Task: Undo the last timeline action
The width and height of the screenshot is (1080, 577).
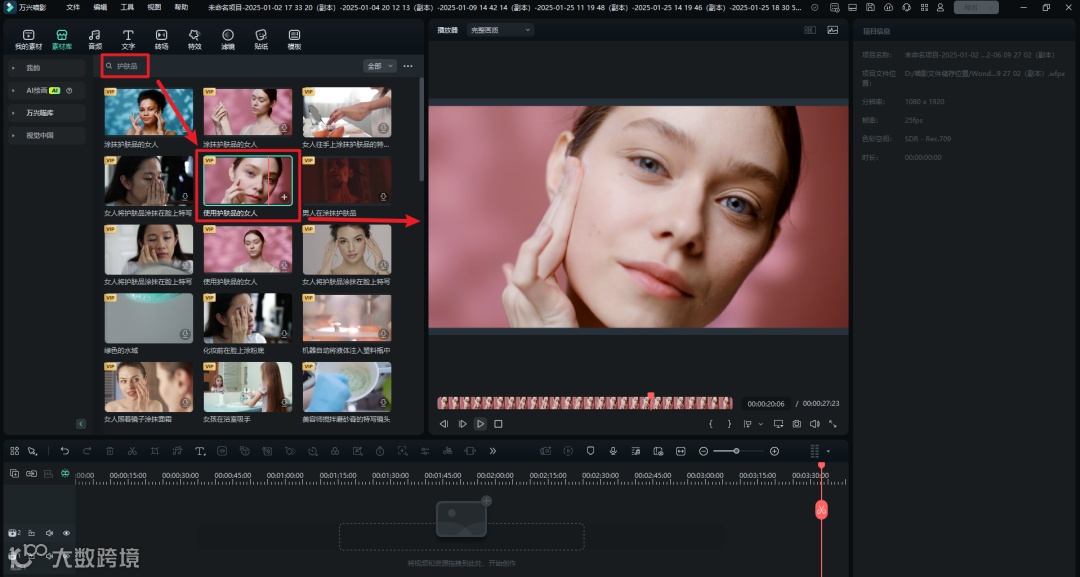Action: pyautogui.click(x=65, y=451)
